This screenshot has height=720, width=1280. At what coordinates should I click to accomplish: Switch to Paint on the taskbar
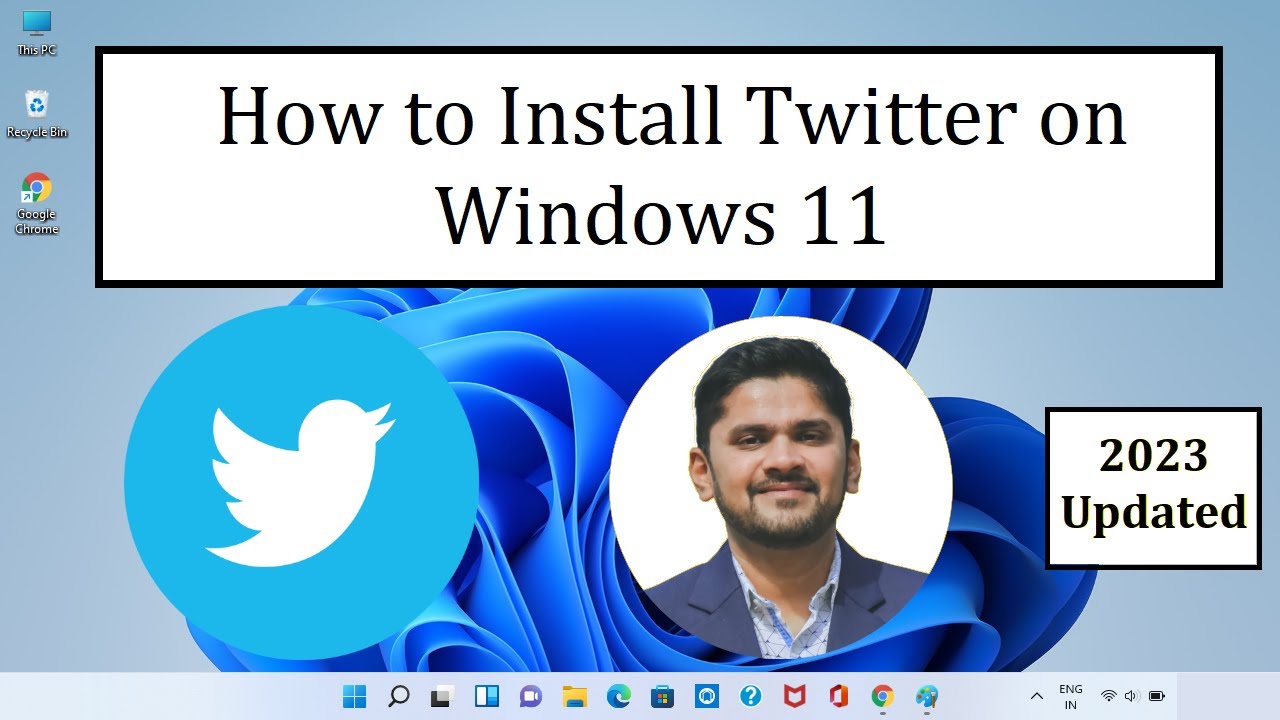927,696
